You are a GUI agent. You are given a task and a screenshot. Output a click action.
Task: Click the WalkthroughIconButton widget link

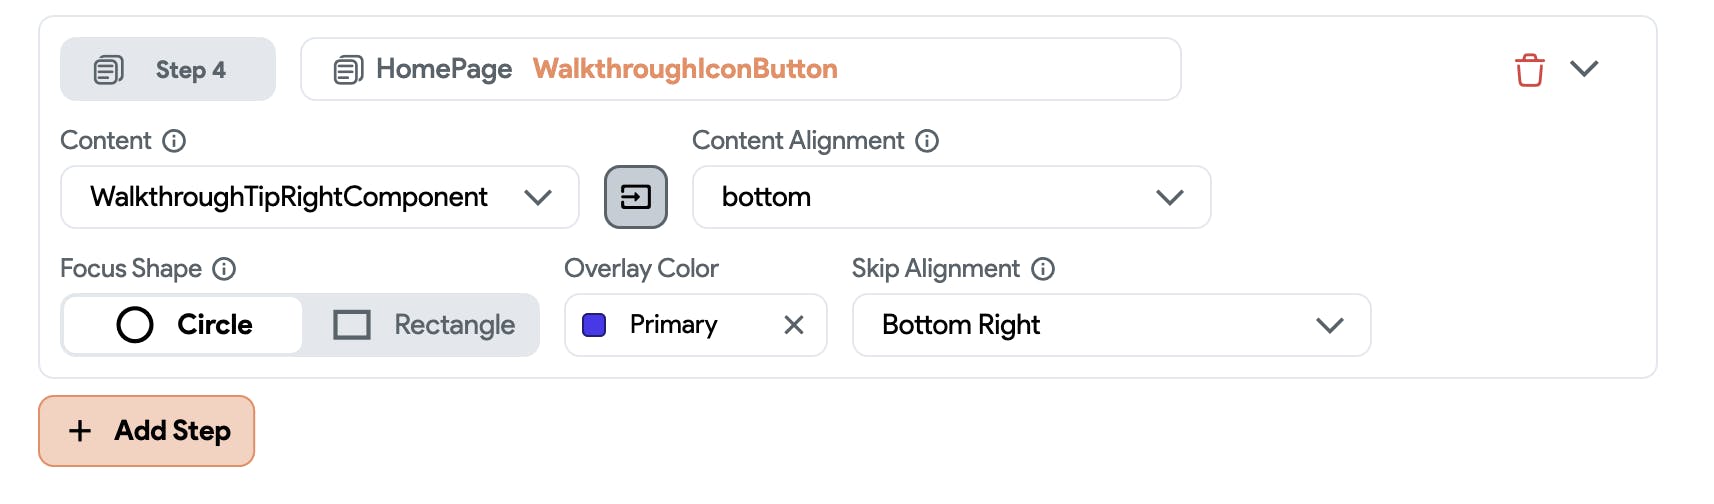685,69
